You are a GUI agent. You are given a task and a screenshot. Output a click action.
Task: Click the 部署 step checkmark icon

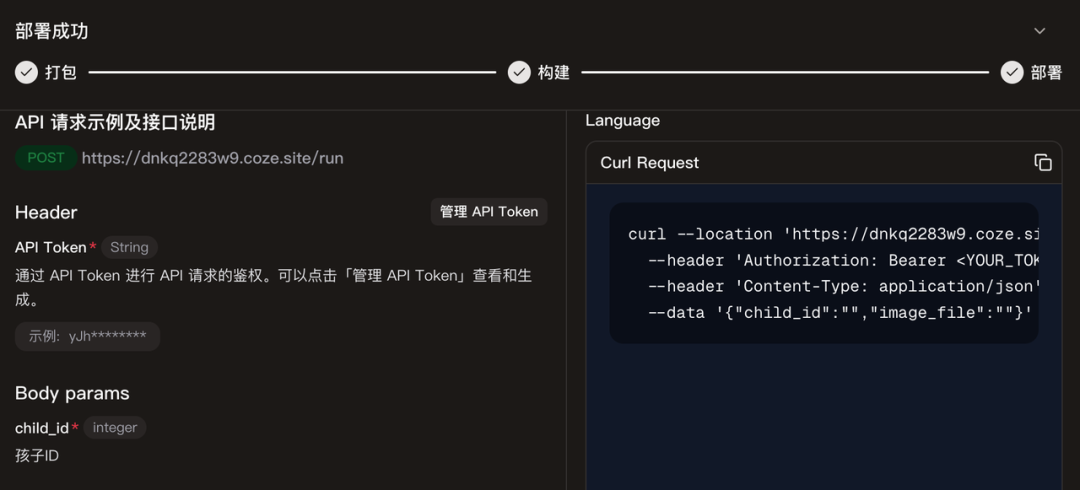[1012, 72]
